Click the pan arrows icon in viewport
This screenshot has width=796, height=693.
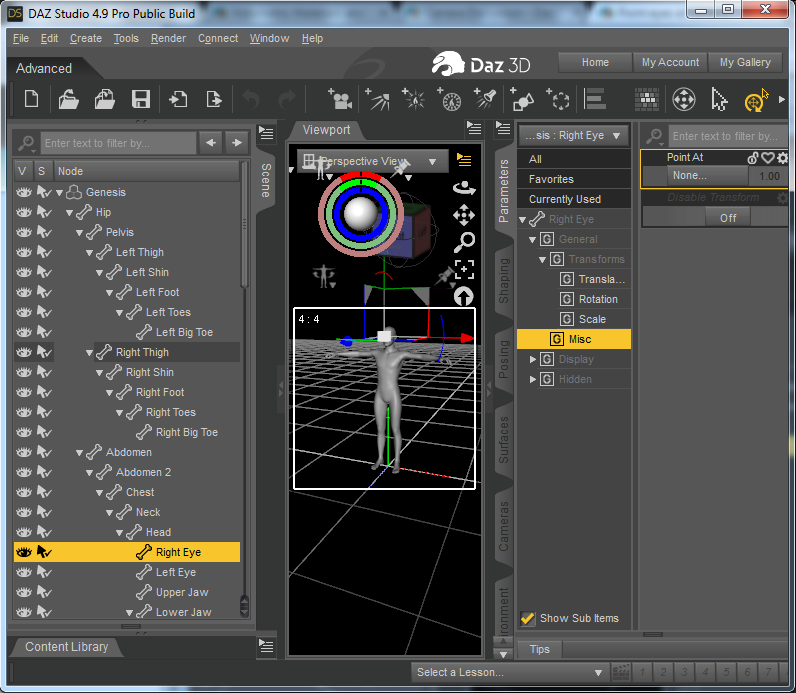(x=463, y=215)
